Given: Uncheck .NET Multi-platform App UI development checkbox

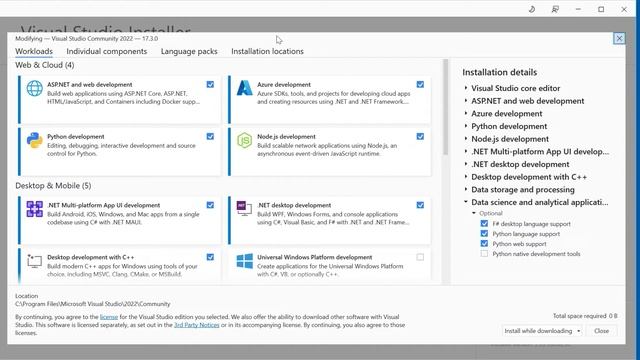Looking at the screenshot, I should 210,205.
